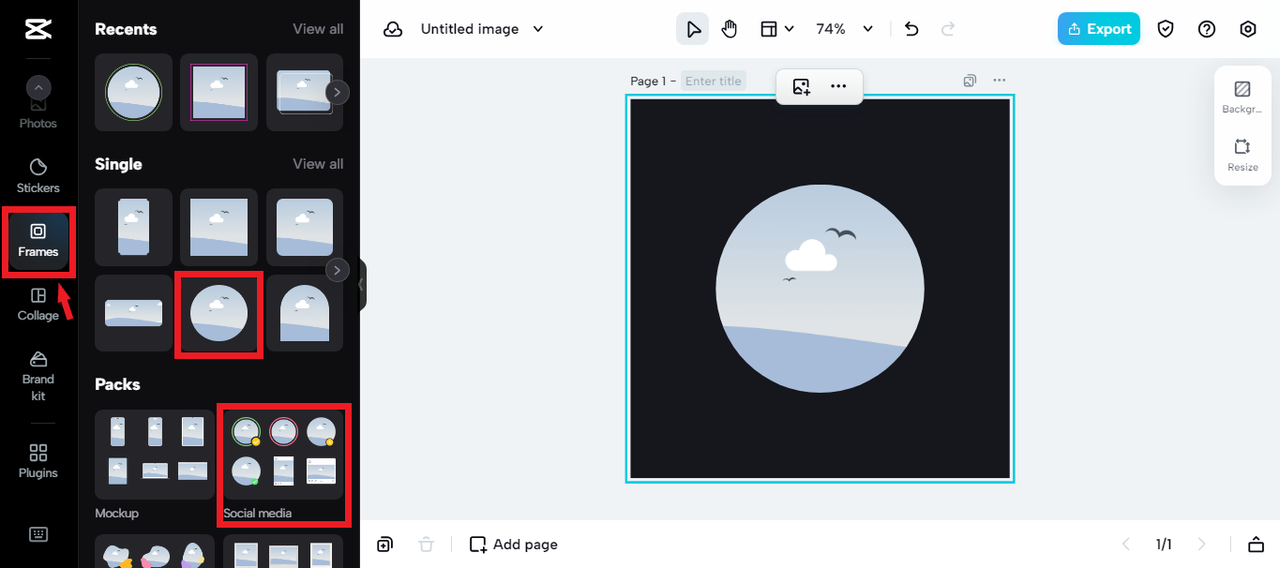Open the Social media frames pack
The width and height of the screenshot is (1280, 568).
point(283,454)
